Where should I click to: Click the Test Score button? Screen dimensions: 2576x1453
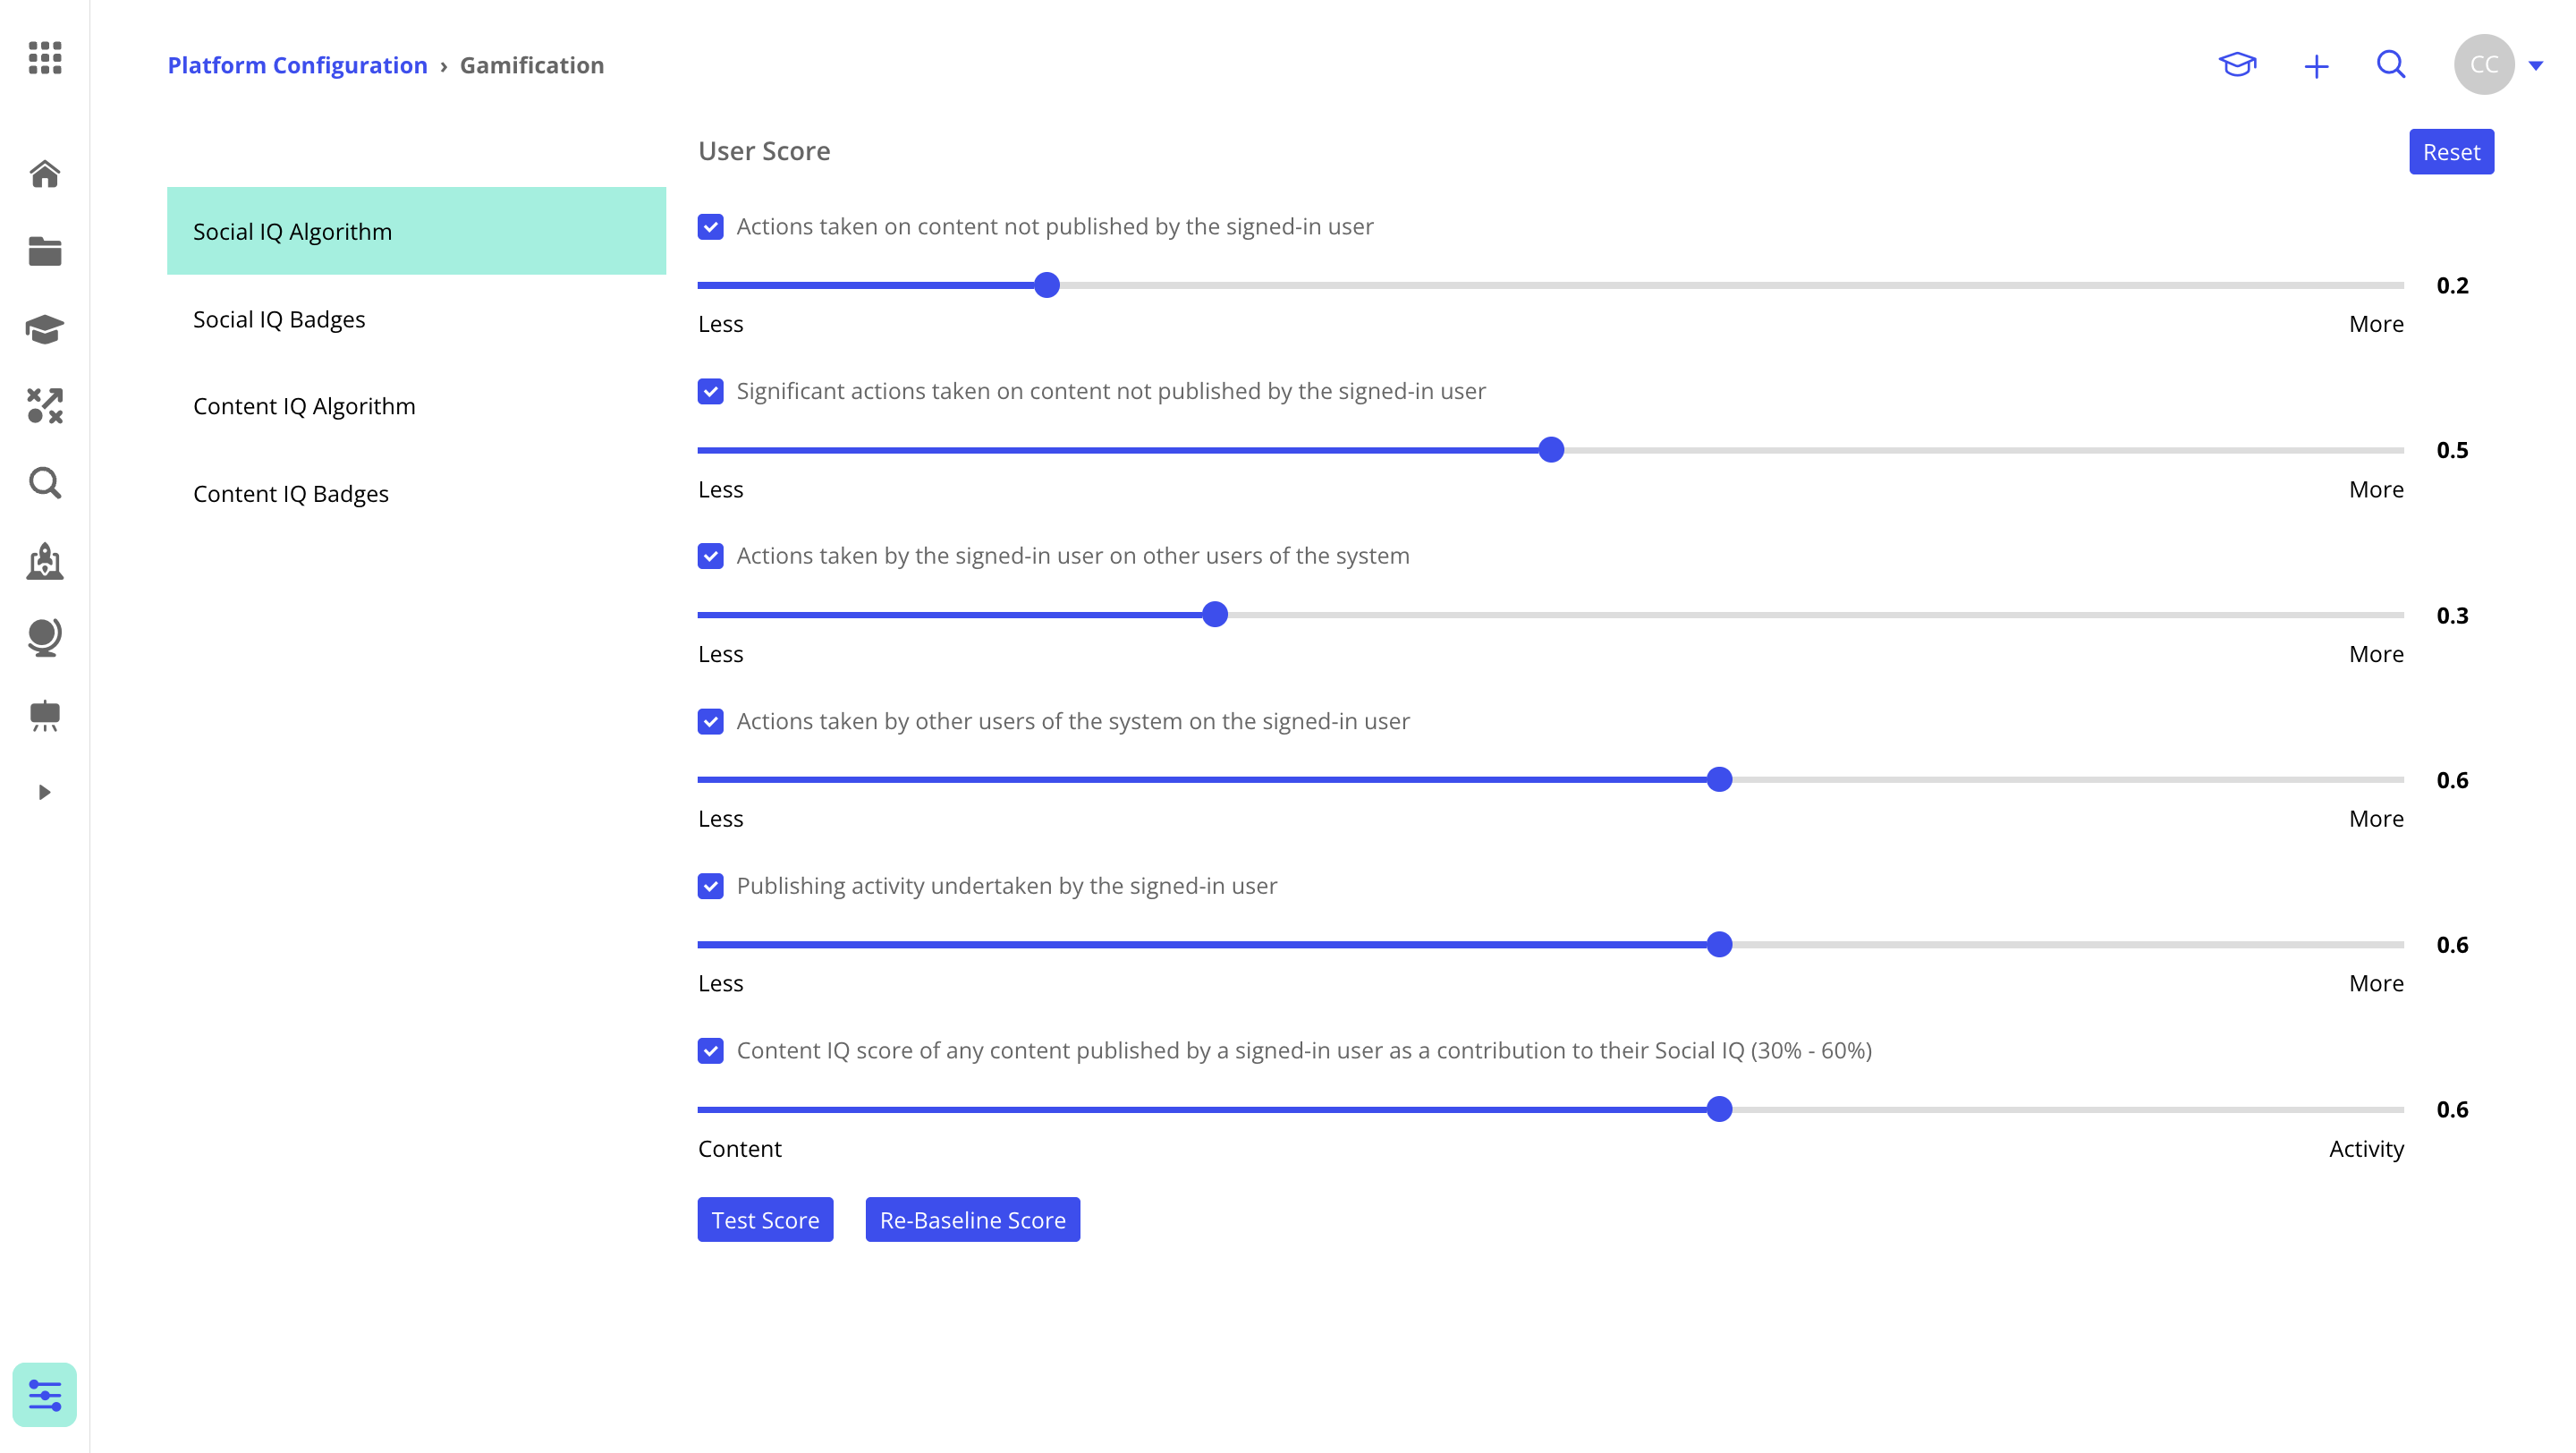765,1219
